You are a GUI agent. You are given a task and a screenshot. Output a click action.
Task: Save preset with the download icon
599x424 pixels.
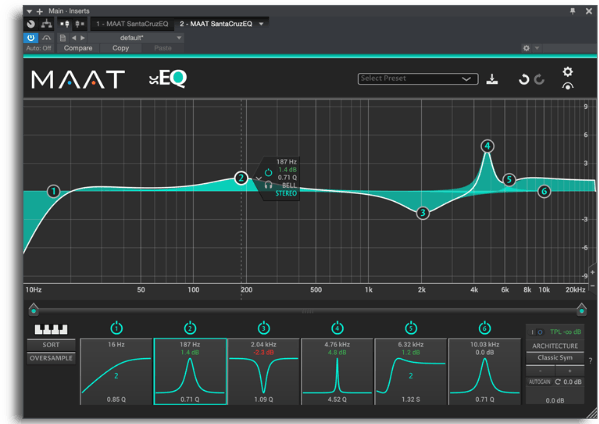click(x=492, y=79)
